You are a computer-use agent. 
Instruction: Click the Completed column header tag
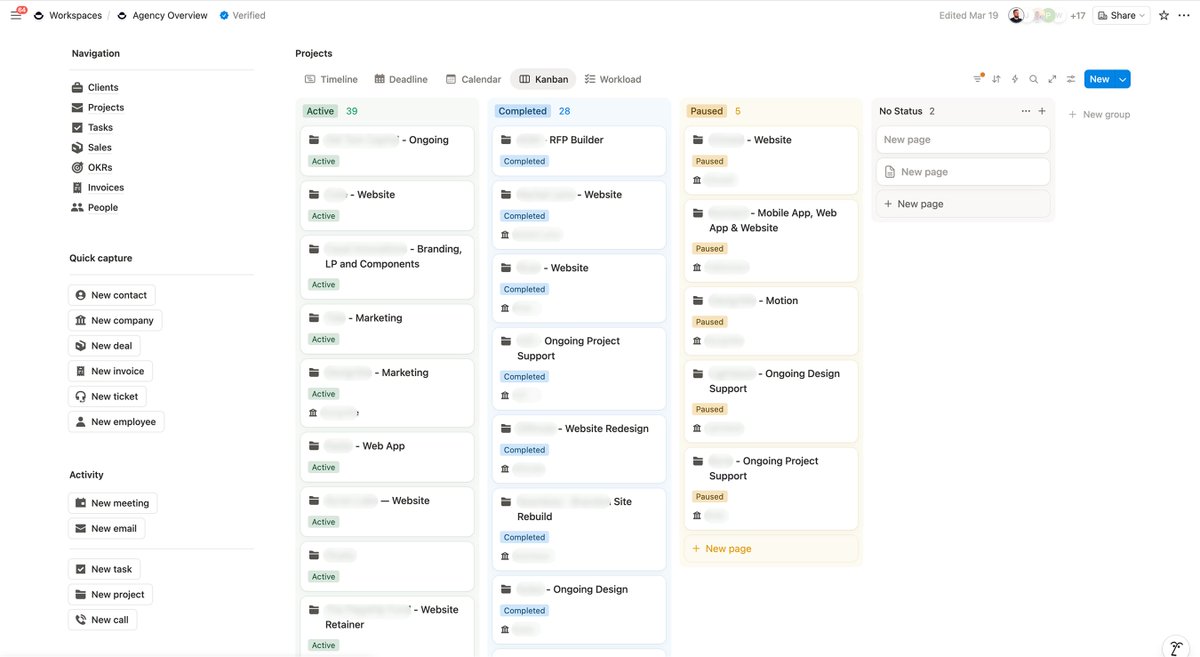tap(523, 111)
